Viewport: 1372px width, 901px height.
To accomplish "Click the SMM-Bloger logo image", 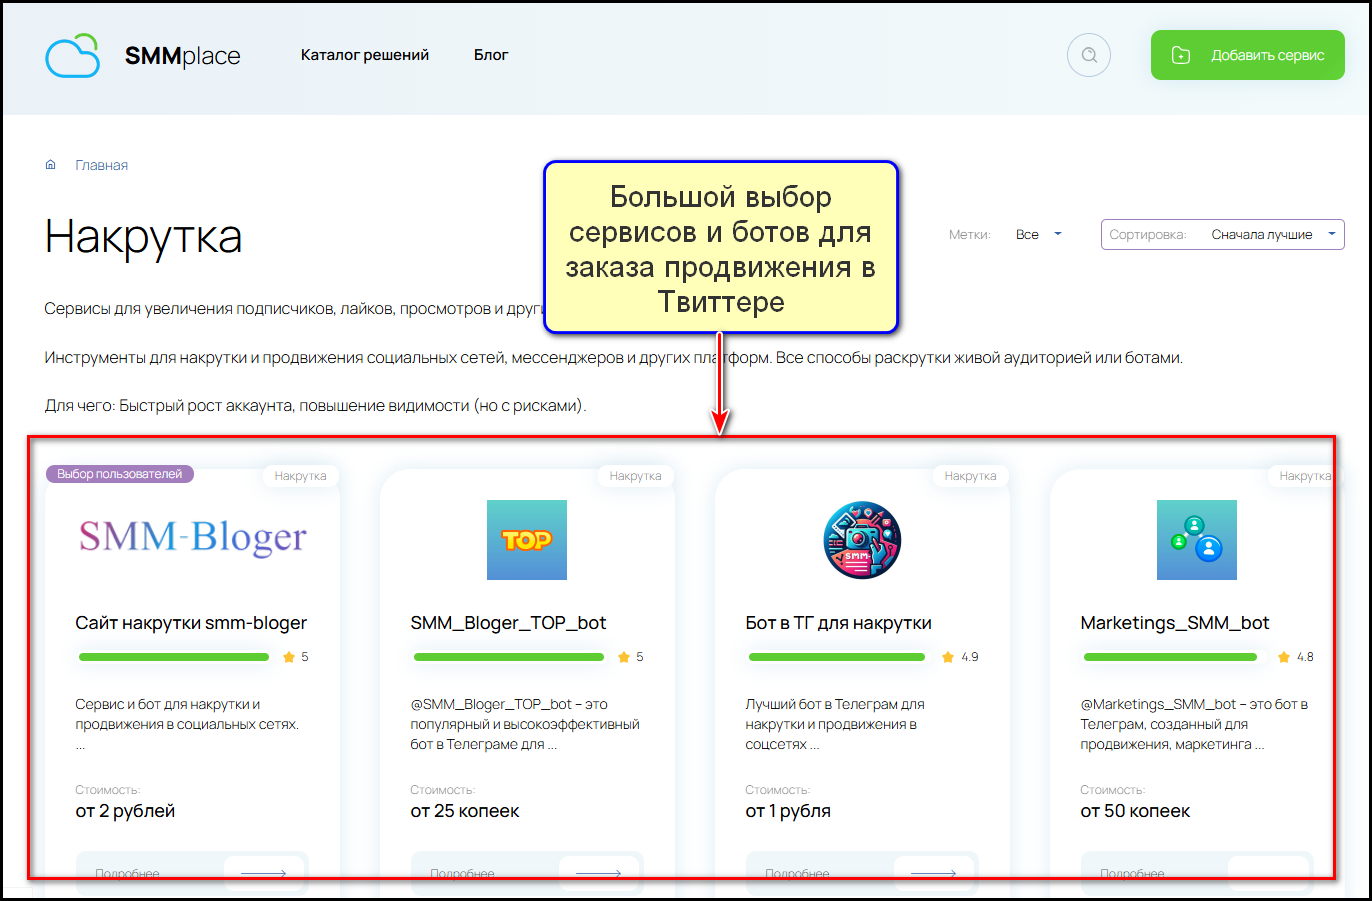I will point(192,538).
